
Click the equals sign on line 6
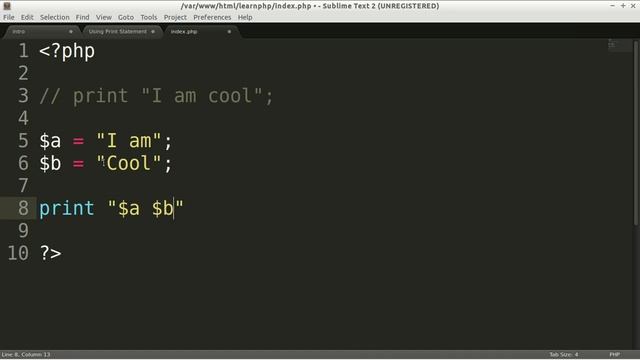coord(78,164)
